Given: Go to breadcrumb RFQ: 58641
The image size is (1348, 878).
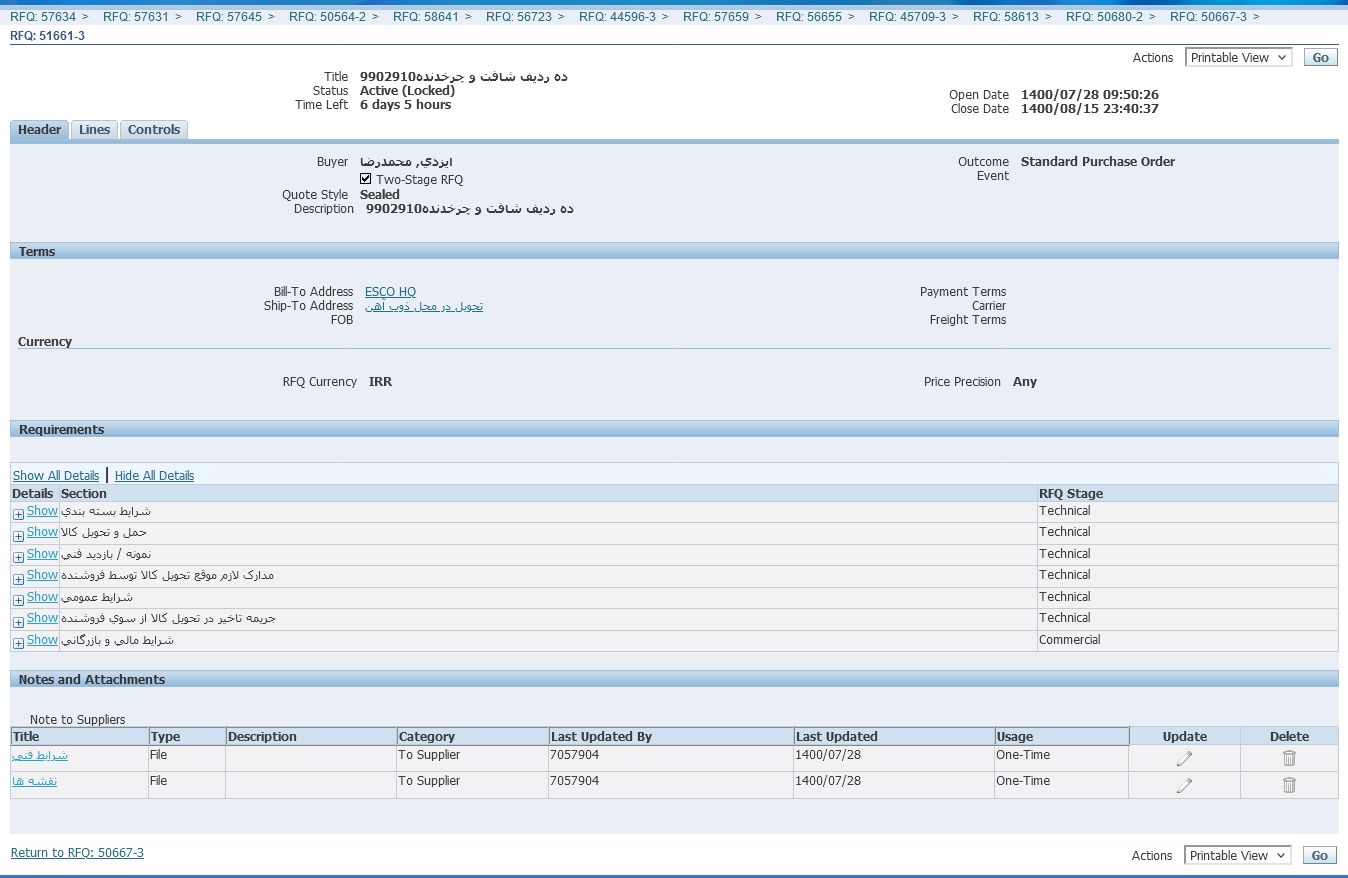Looking at the screenshot, I should (x=426, y=17).
